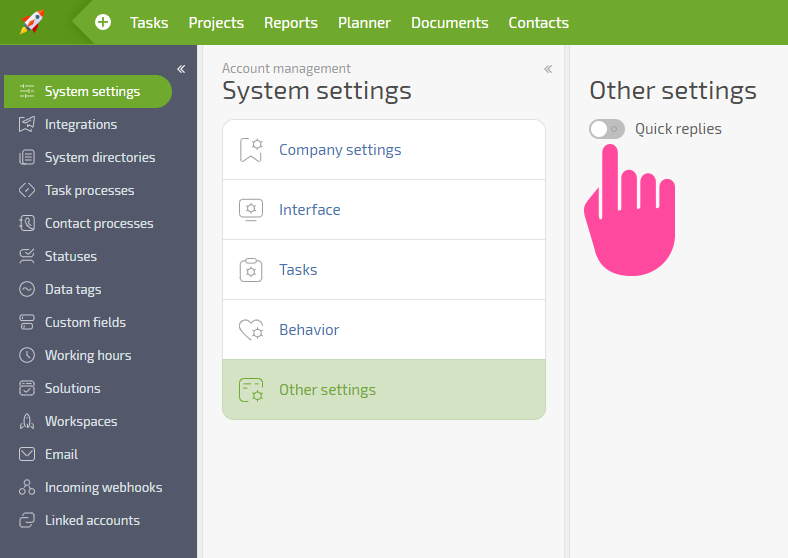This screenshot has width=788, height=558.
Task: Open System directories in sidebar
Action: pyautogui.click(x=100, y=157)
